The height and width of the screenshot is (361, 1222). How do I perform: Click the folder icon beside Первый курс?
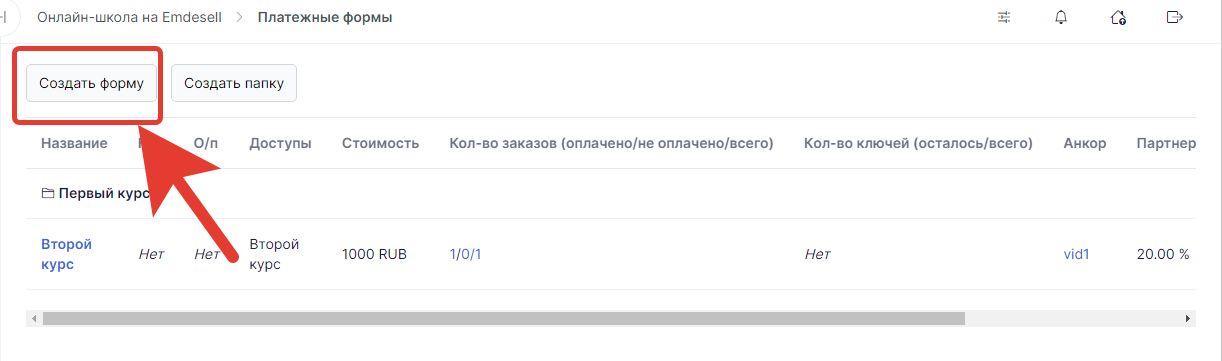(47, 194)
